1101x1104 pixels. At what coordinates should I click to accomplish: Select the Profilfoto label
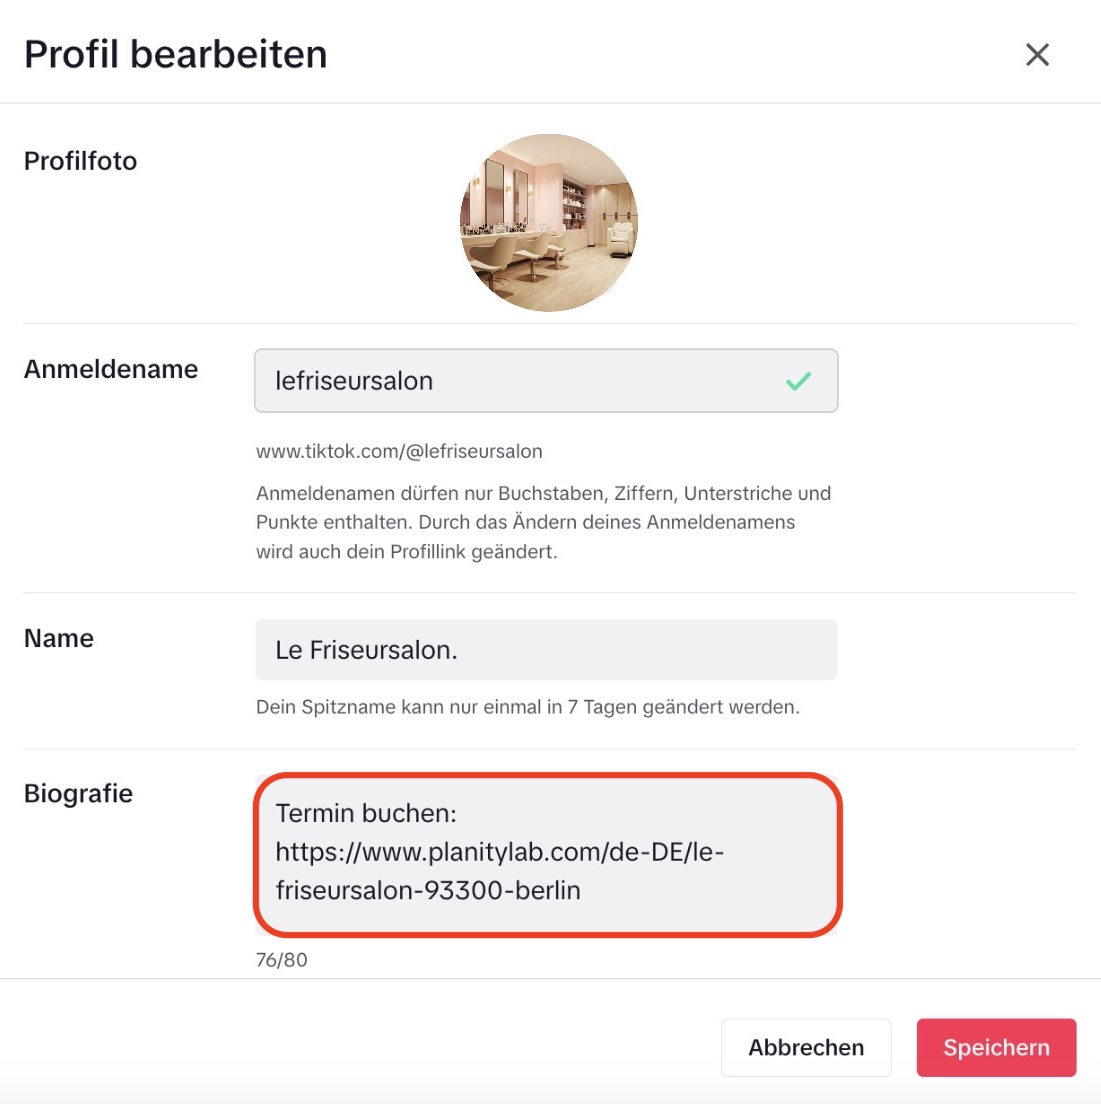point(80,161)
